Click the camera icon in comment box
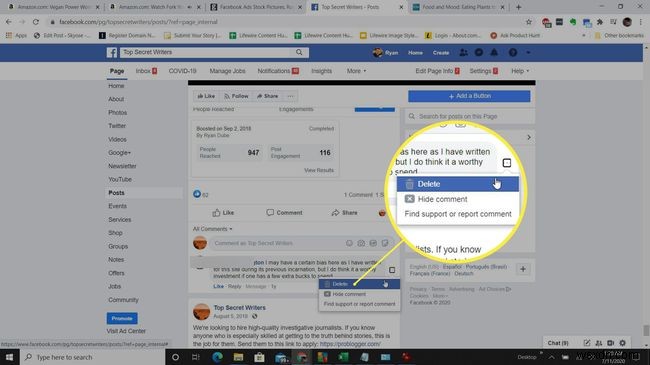 pyautogui.click(x=361, y=243)
